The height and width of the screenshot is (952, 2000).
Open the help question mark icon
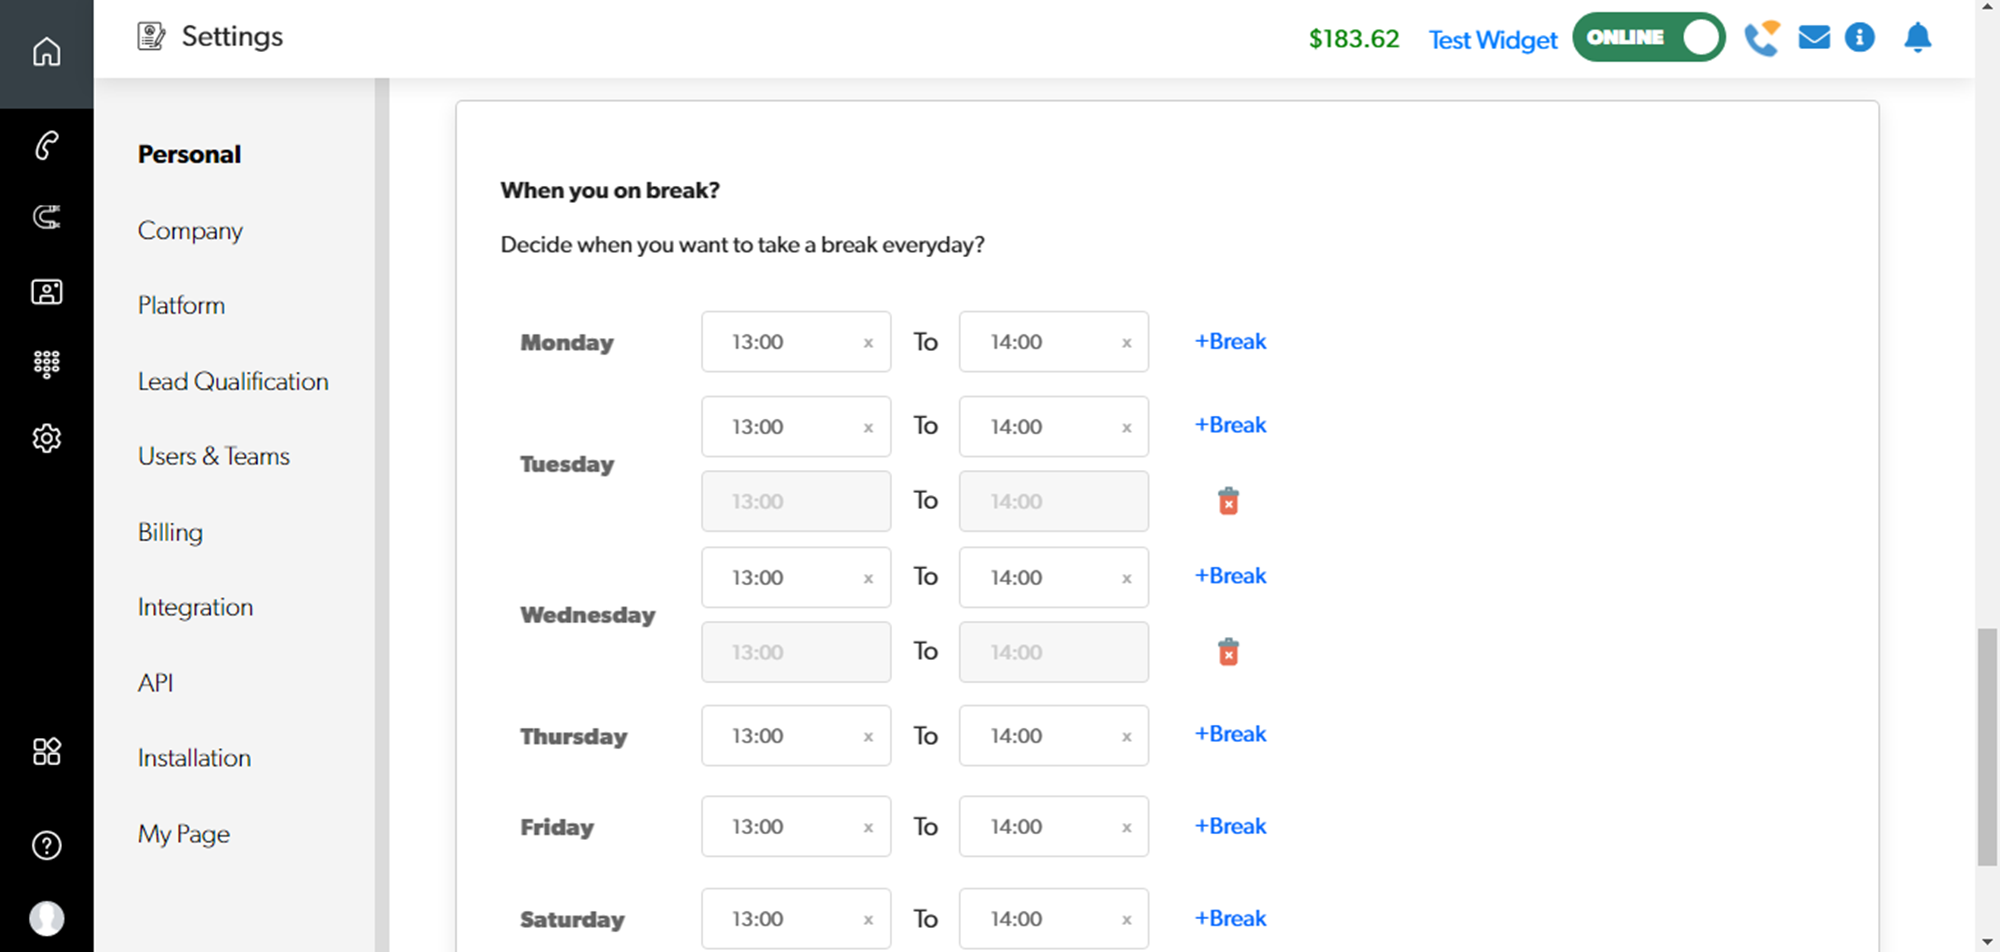tap(46, 846)
